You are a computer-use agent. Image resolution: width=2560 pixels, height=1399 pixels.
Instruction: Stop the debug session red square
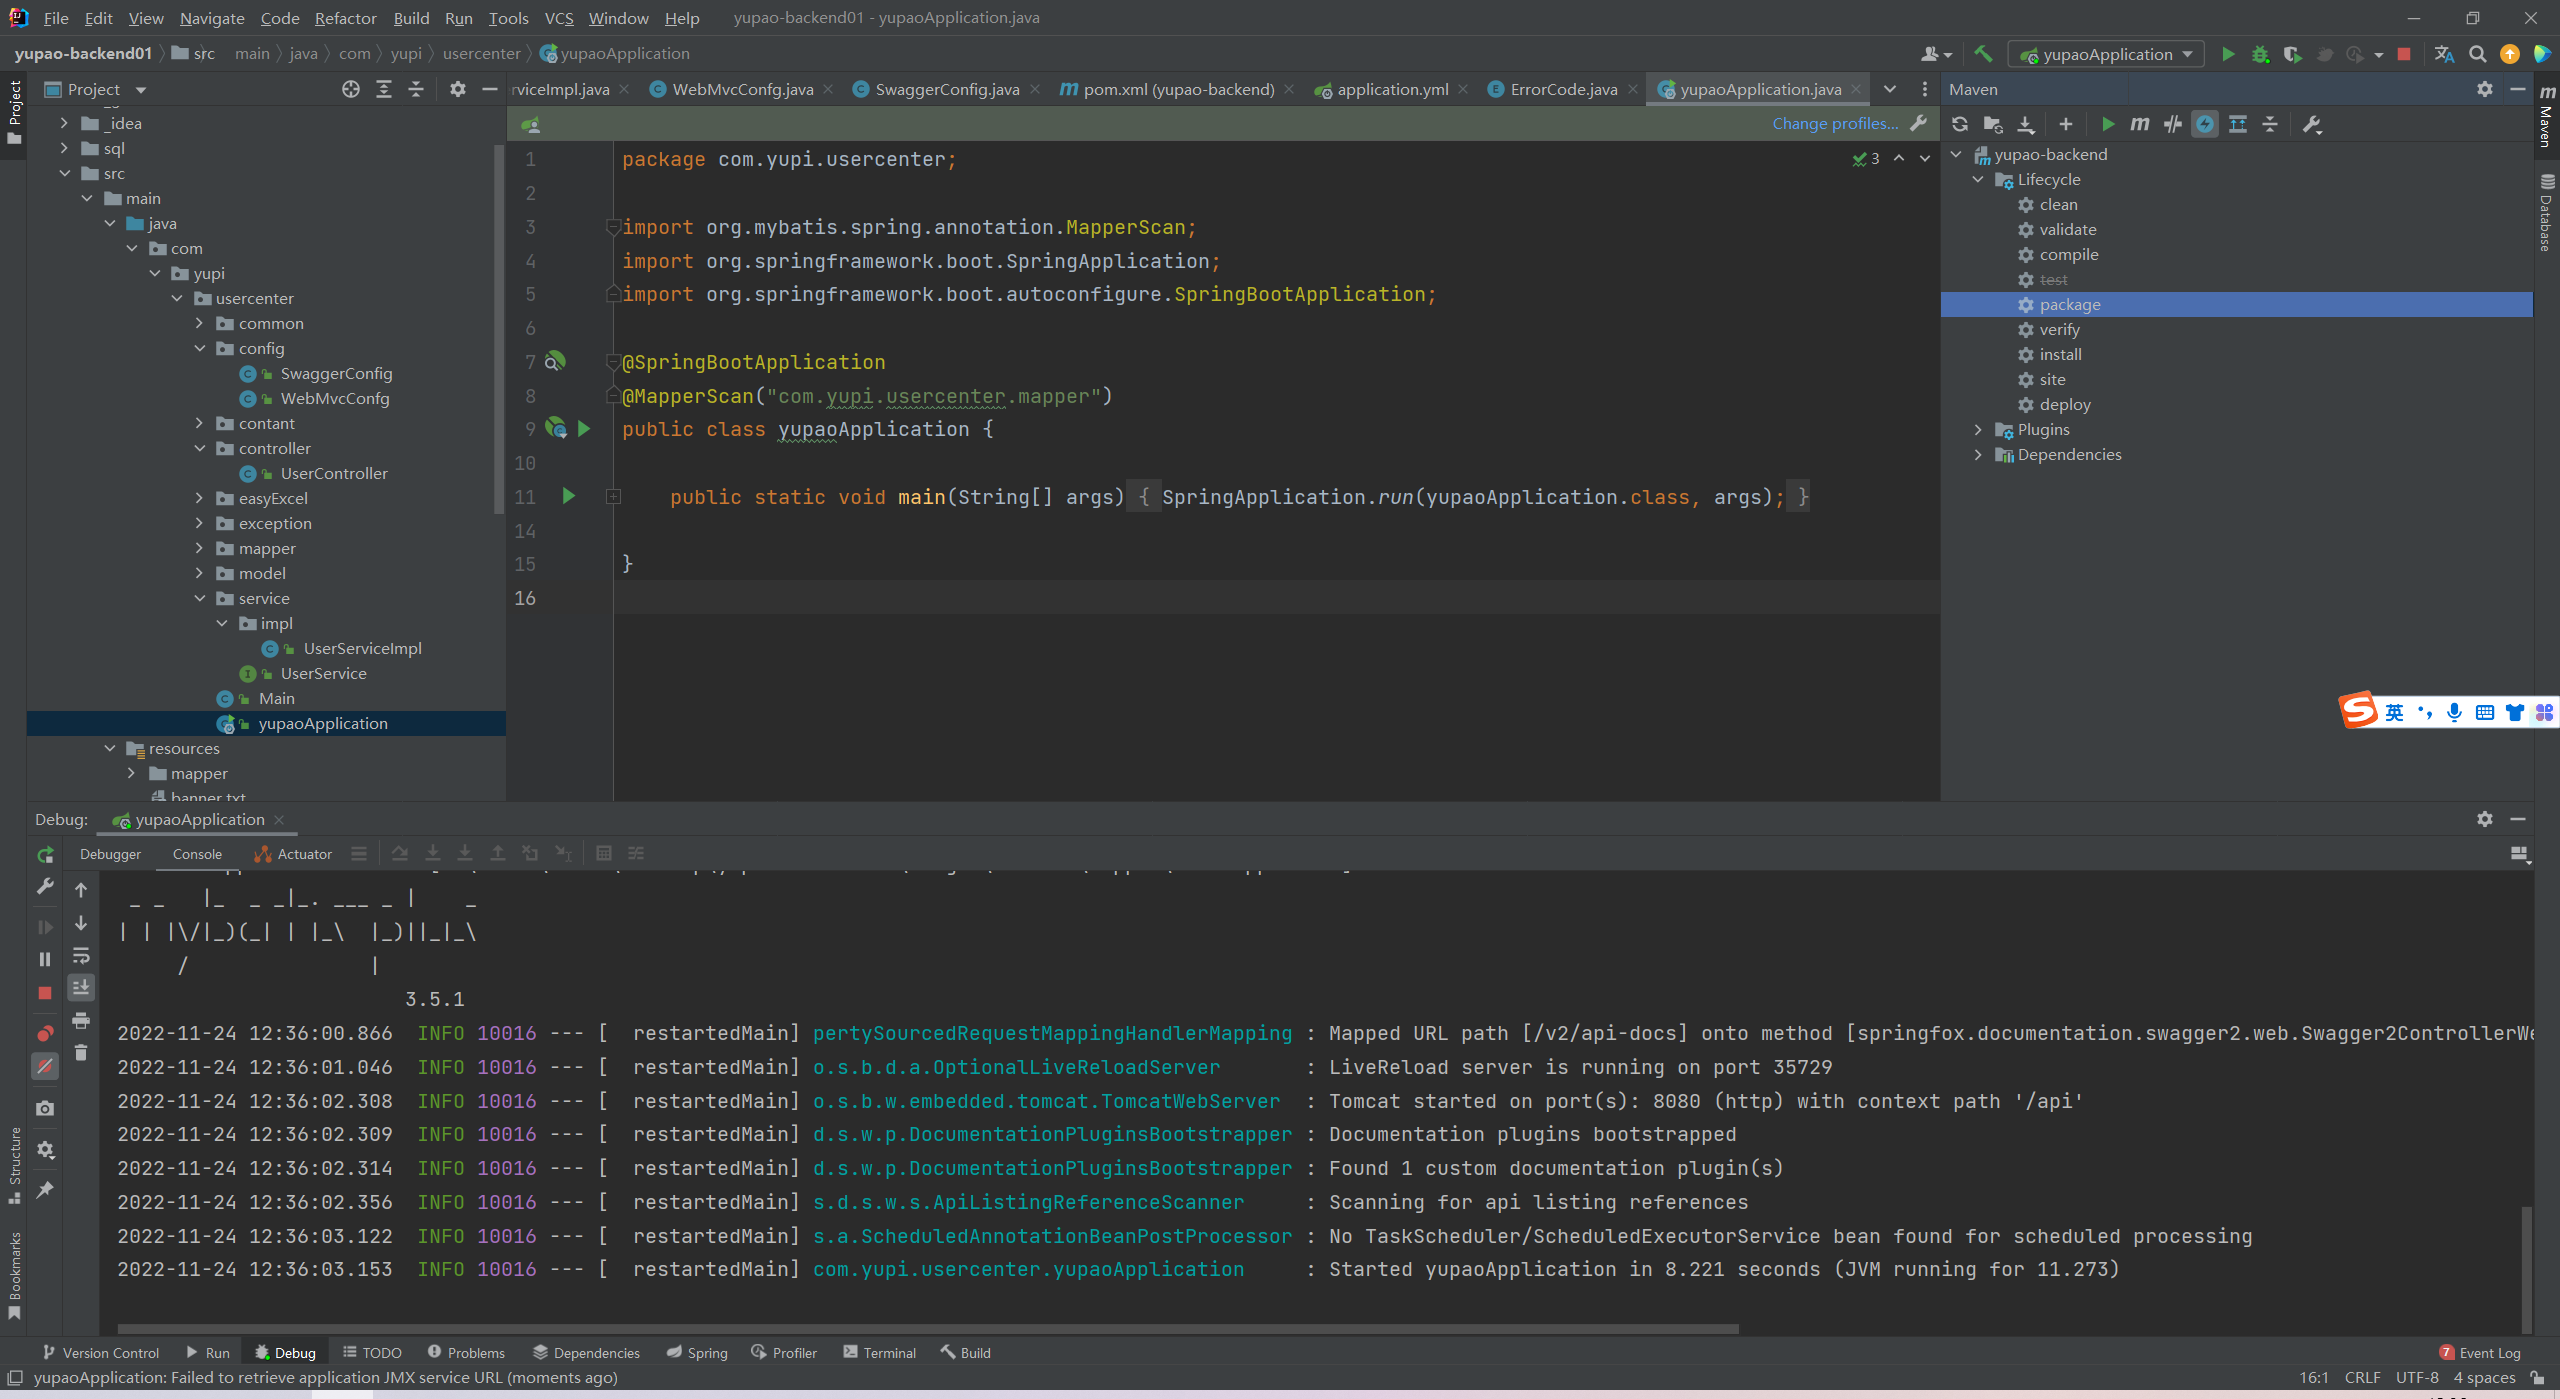point(45,993)
